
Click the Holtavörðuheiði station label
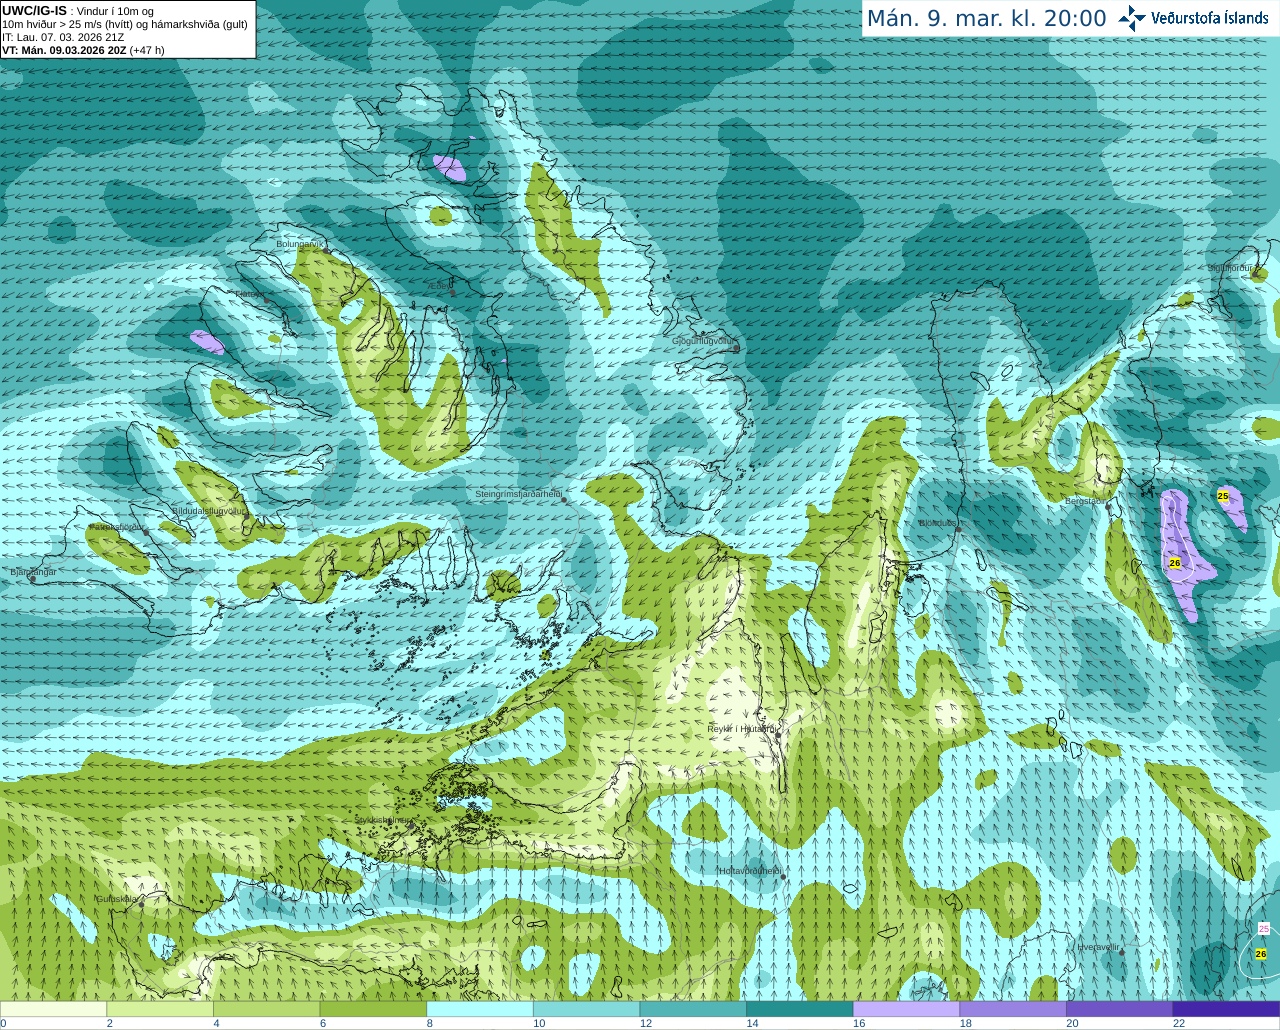[749, 871]
